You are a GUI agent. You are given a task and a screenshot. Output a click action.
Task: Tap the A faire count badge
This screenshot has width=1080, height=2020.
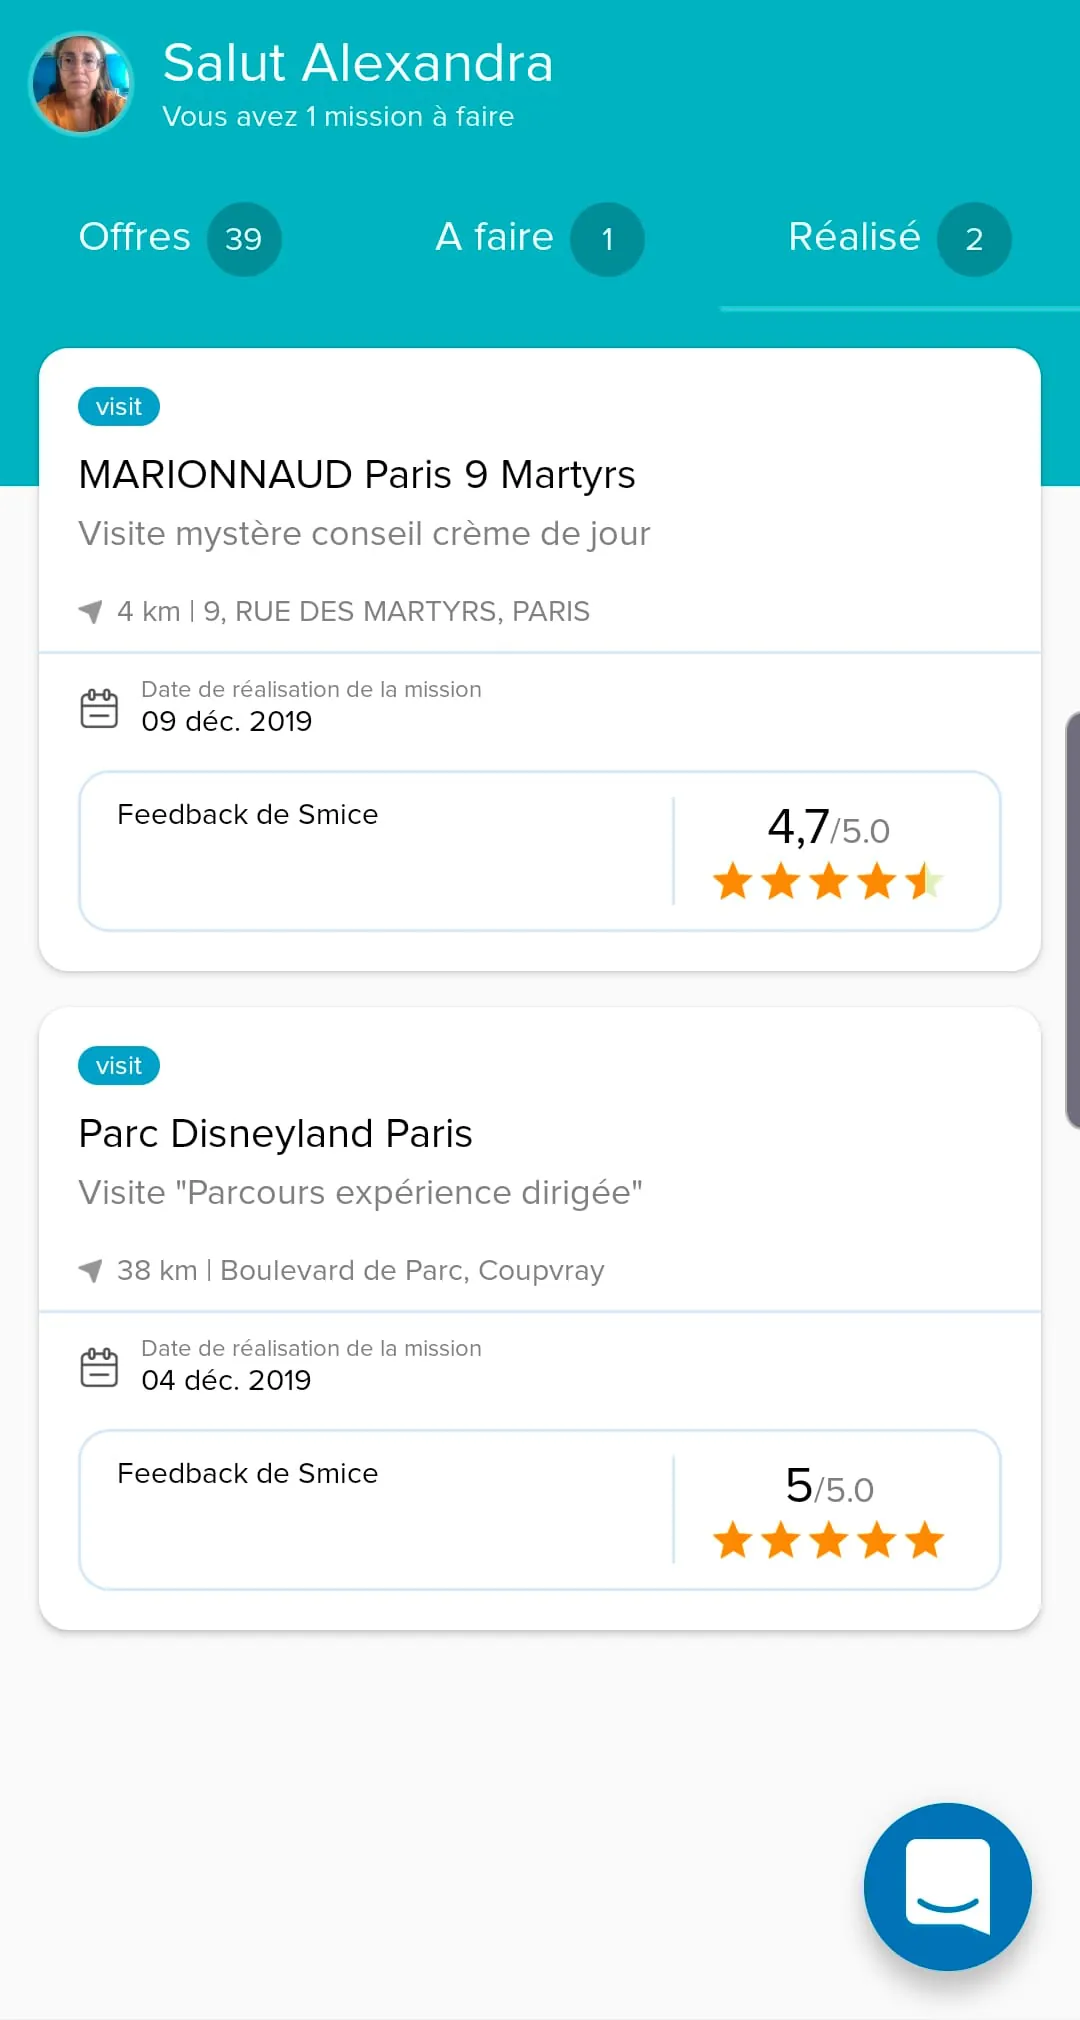[x=607, y=239]
